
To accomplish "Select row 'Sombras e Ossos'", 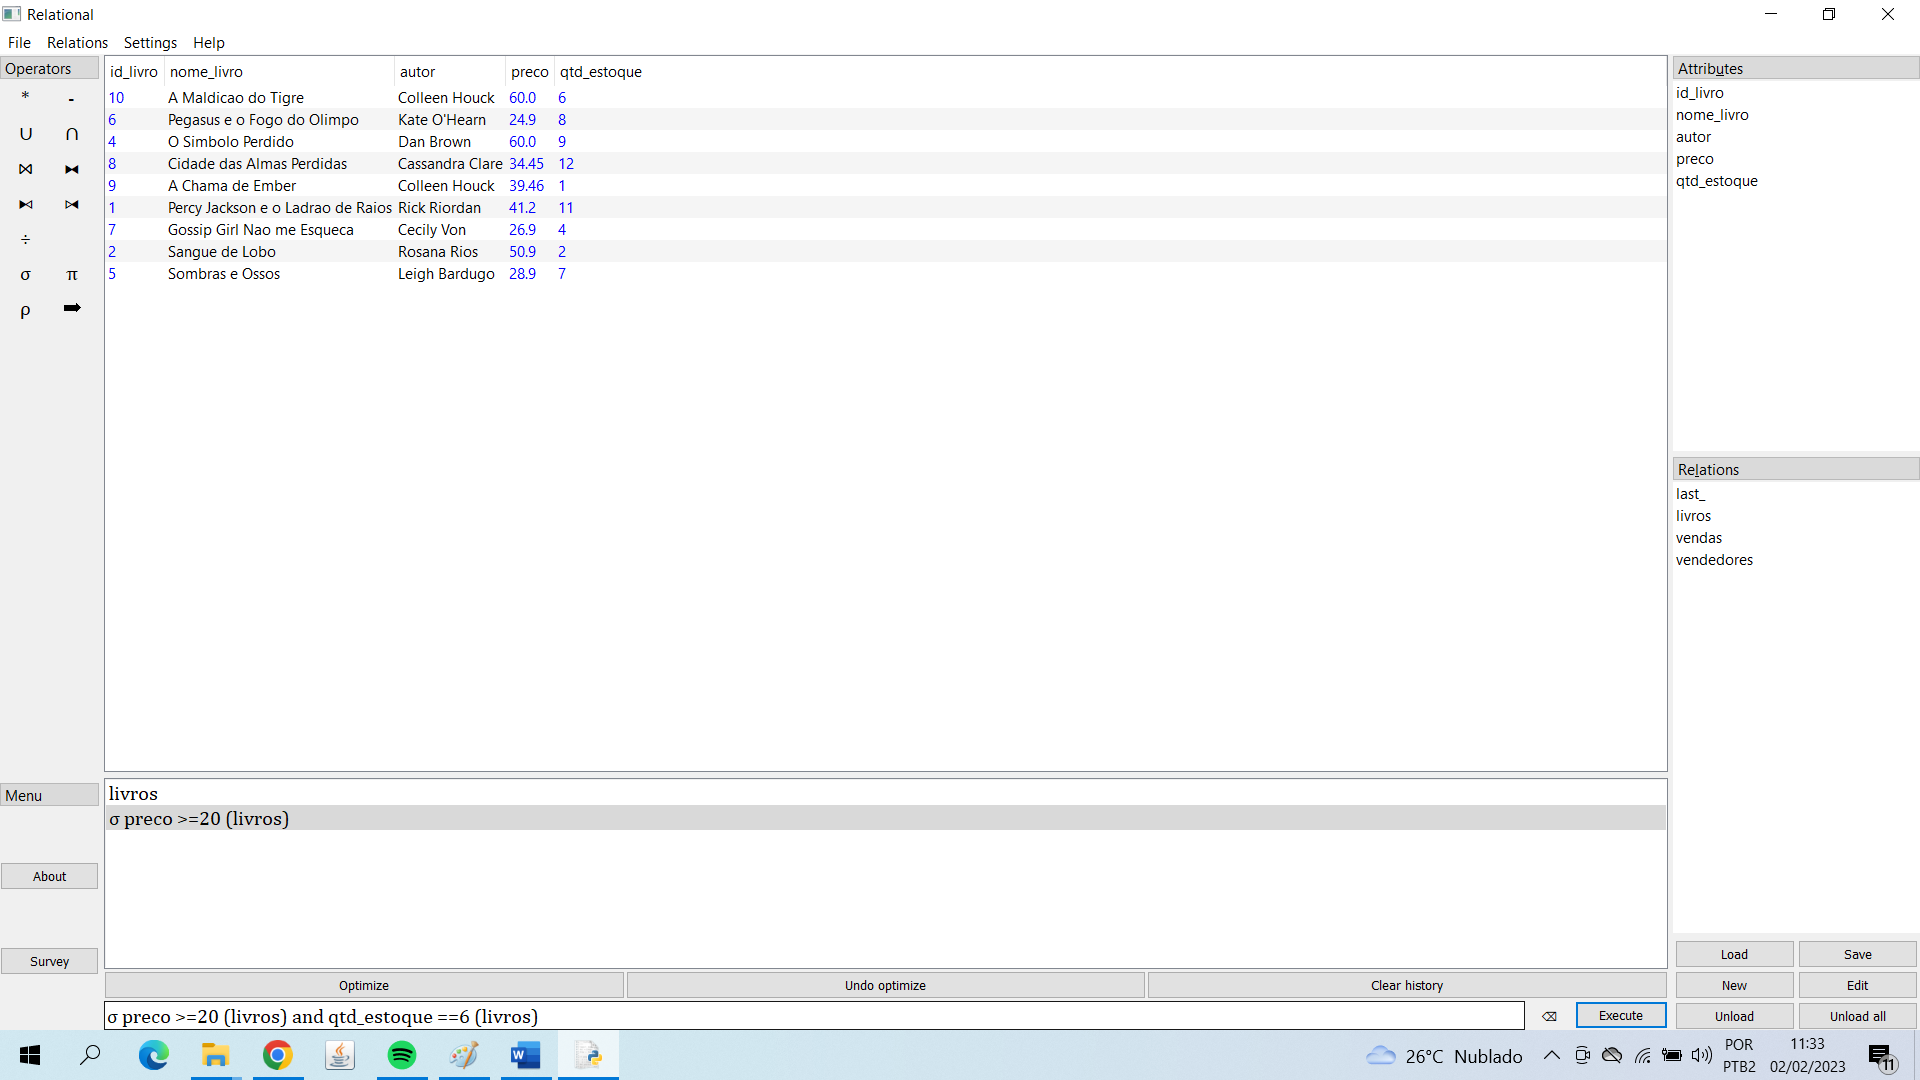I will [x=885, y=274].
